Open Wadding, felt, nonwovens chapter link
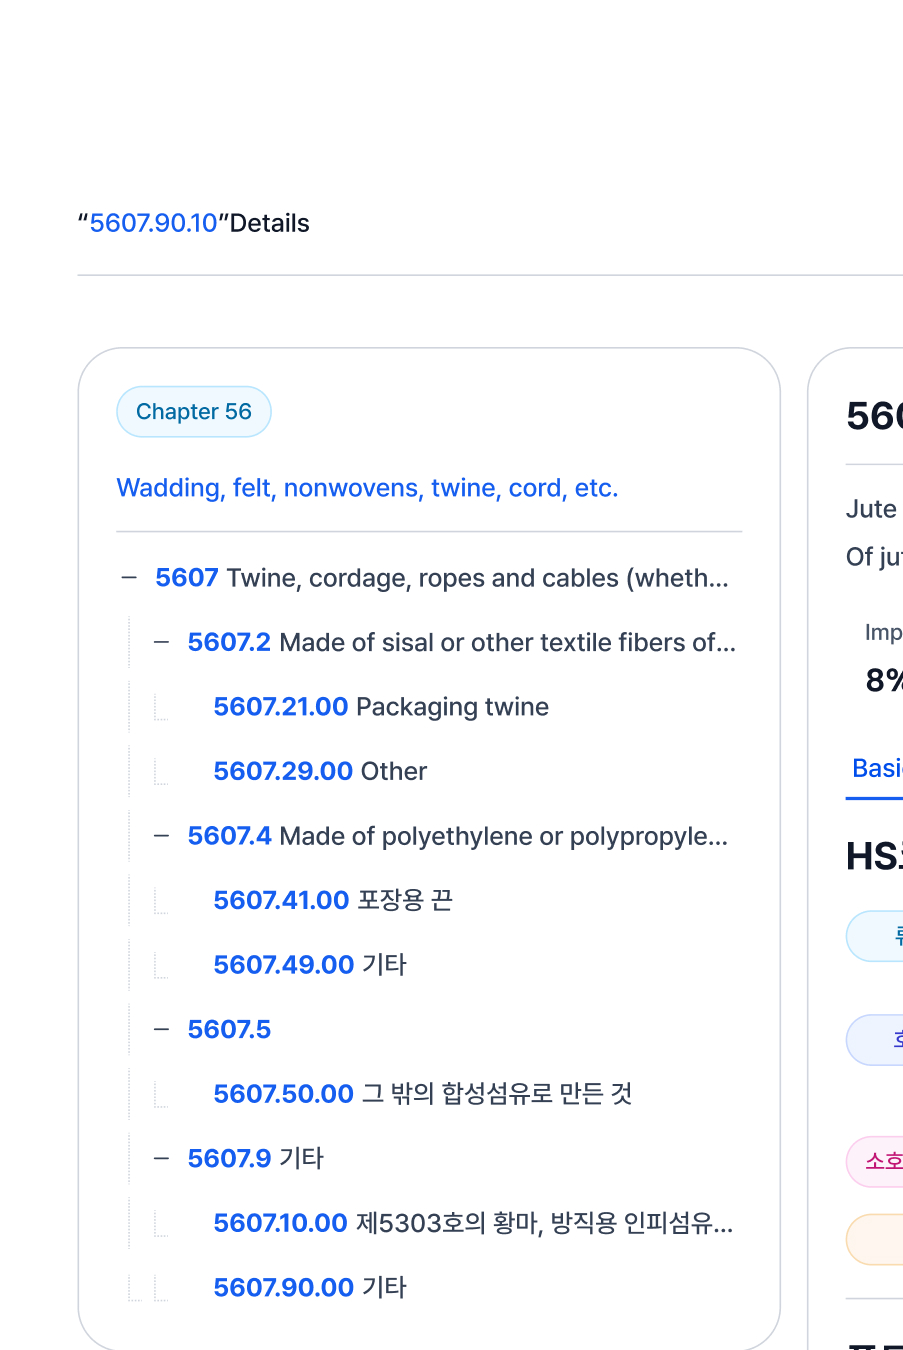This screenshot has height=1350, width=903. 367,488
